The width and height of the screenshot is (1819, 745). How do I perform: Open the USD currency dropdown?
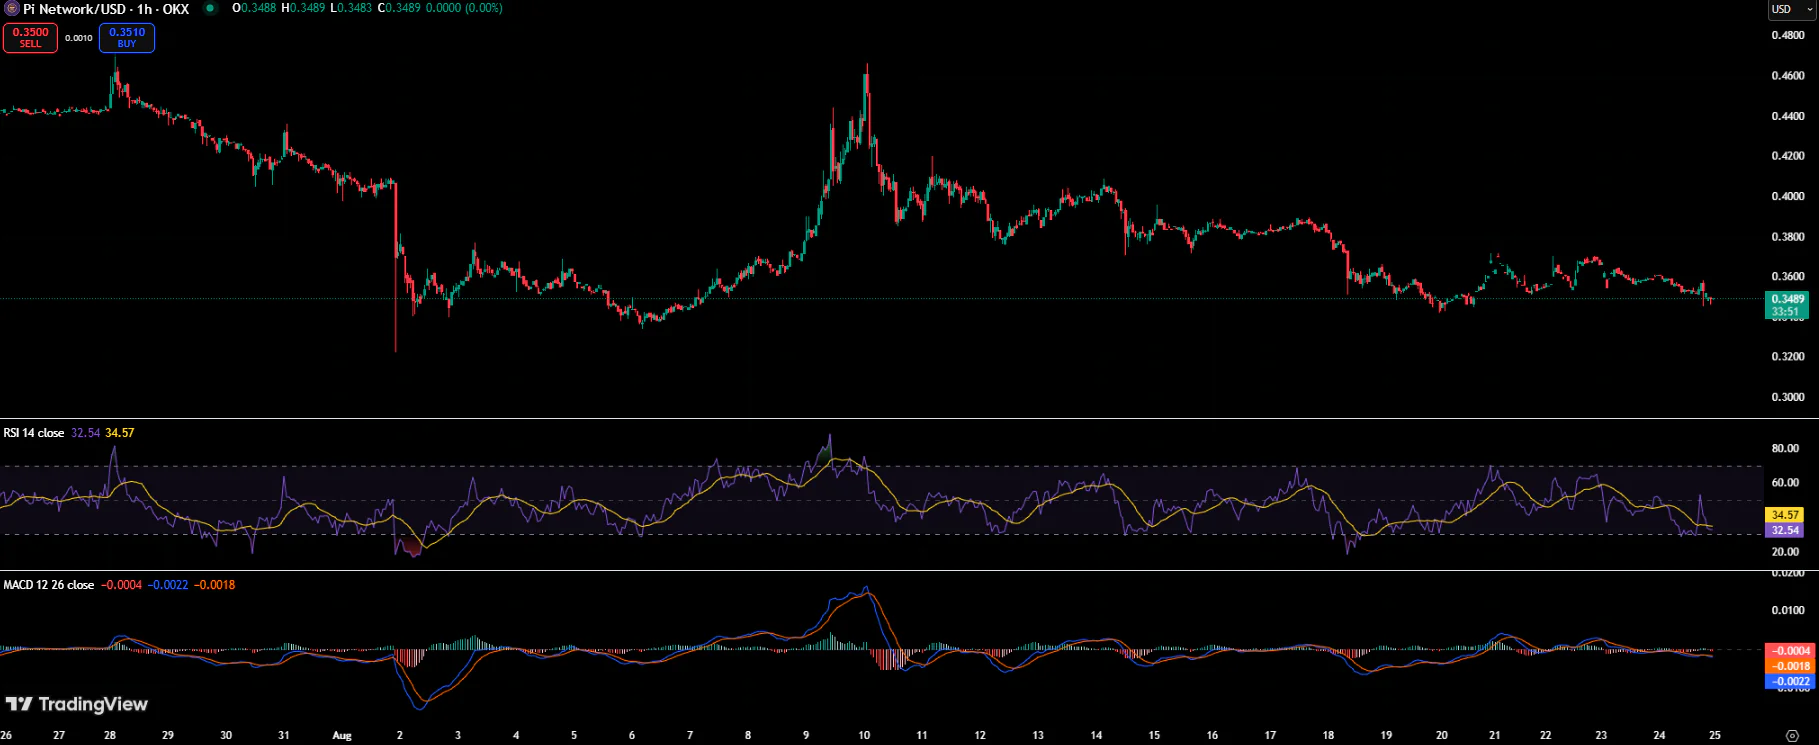tap(1791, 9)
